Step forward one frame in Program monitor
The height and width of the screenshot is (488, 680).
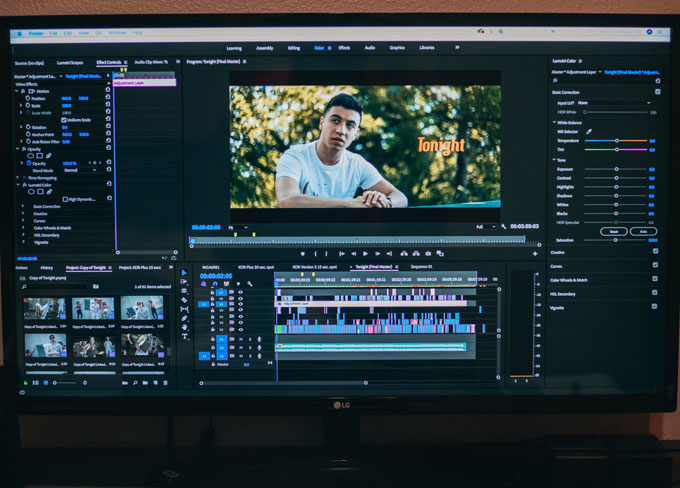click(377, 254)
